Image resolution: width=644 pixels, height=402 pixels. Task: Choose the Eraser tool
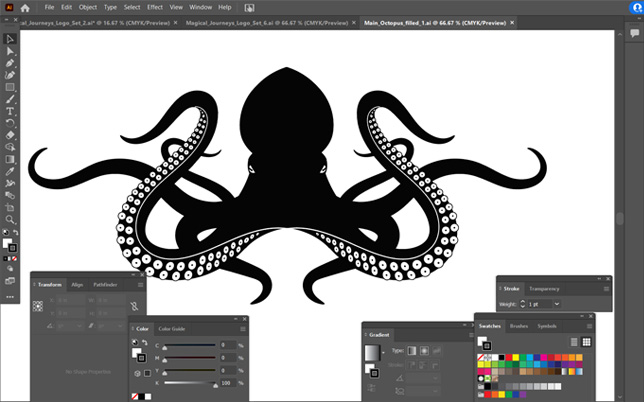tap(10, 134)
